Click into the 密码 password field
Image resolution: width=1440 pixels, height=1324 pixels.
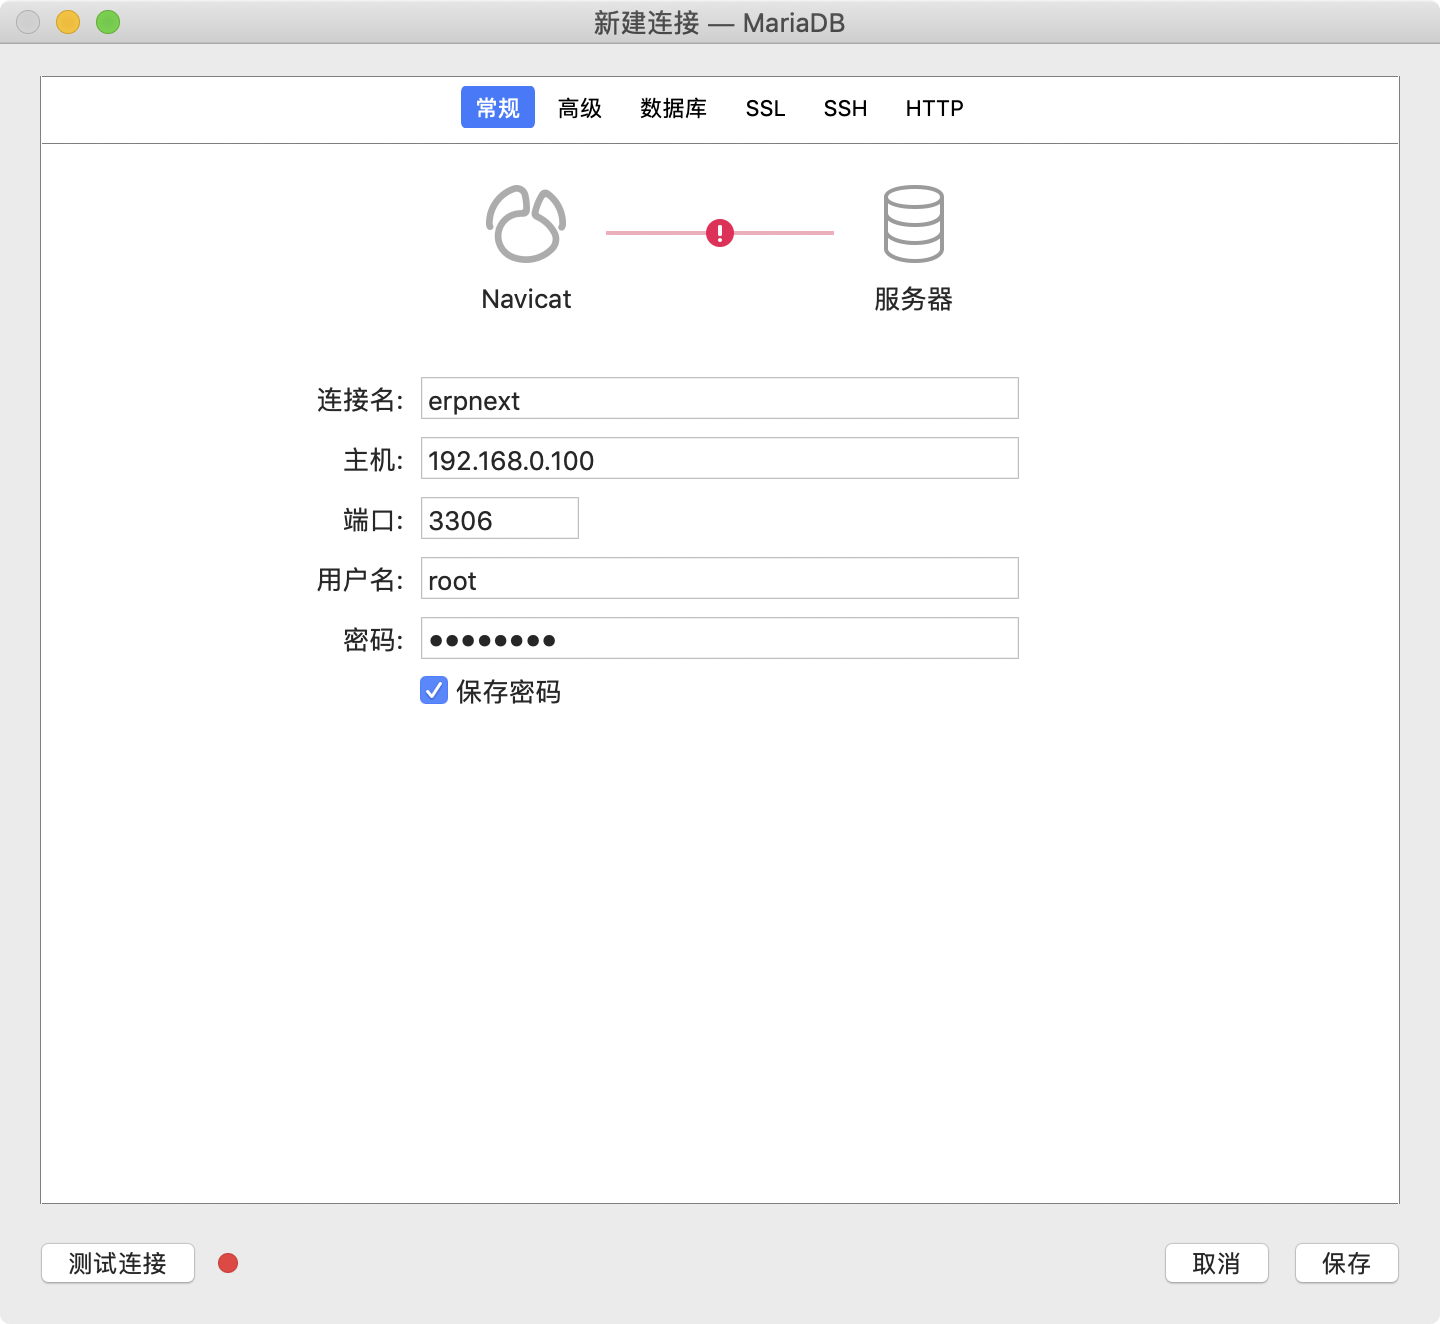[720, 638]
